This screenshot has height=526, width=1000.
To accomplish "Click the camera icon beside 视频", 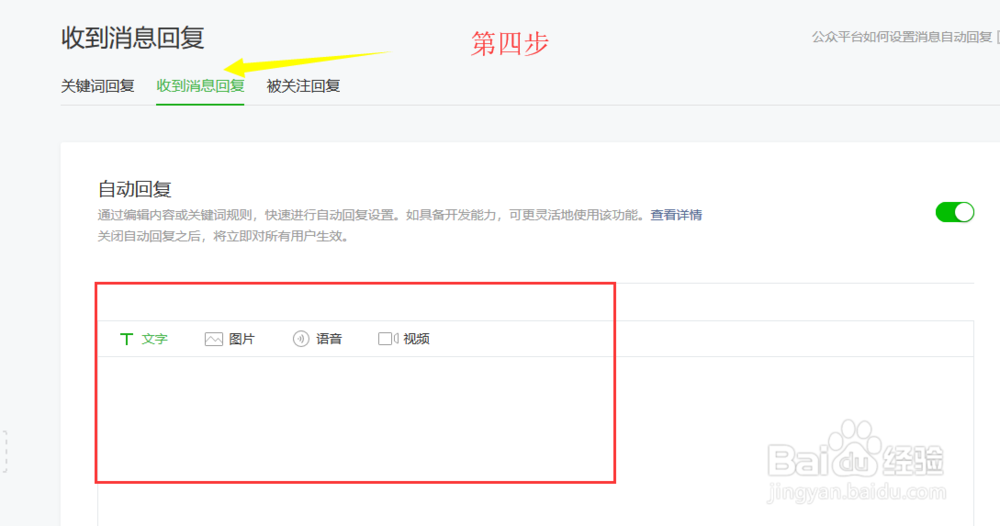I will click(x=388, y=339).
